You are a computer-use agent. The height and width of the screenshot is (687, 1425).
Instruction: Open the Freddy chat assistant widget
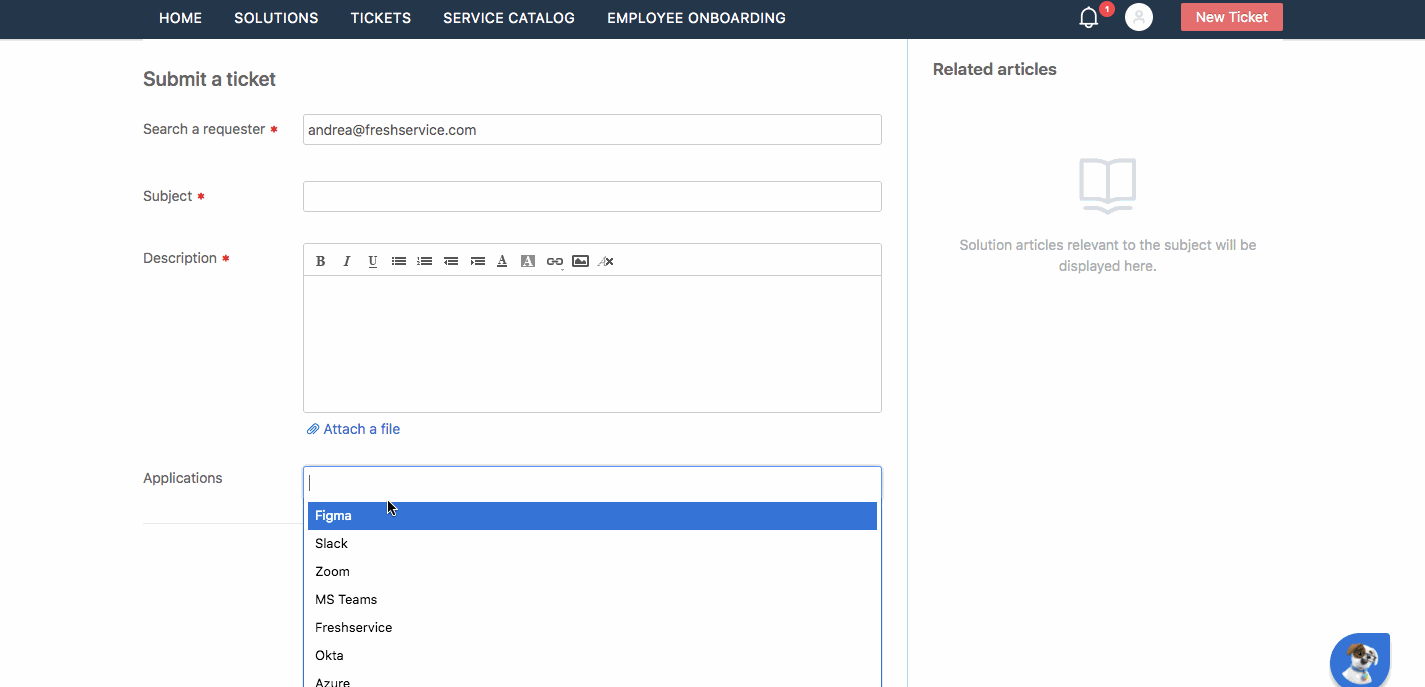tap(1360, 660)
